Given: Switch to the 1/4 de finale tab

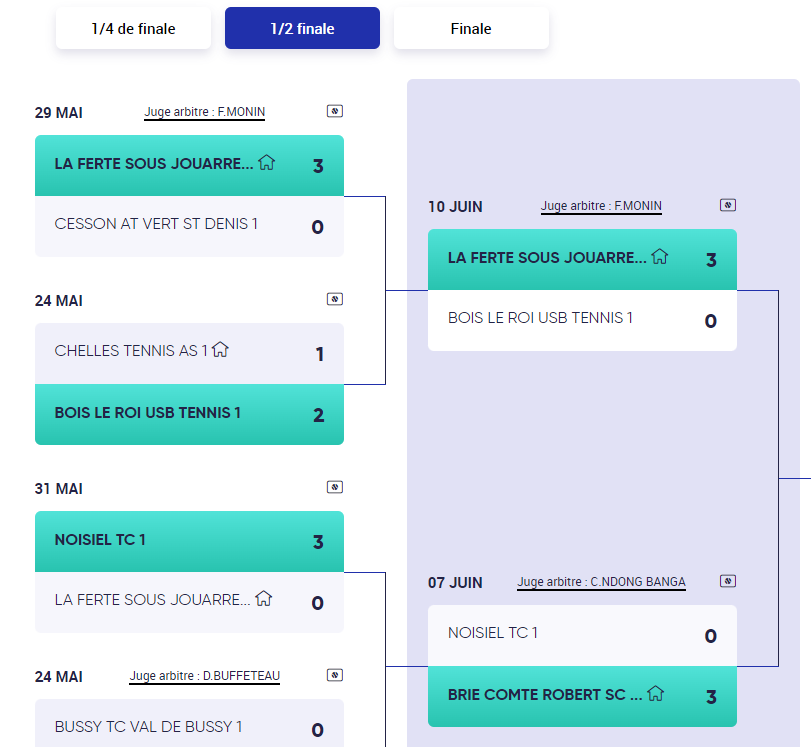Looking at the screenshot, I should (x=133, y=28).
